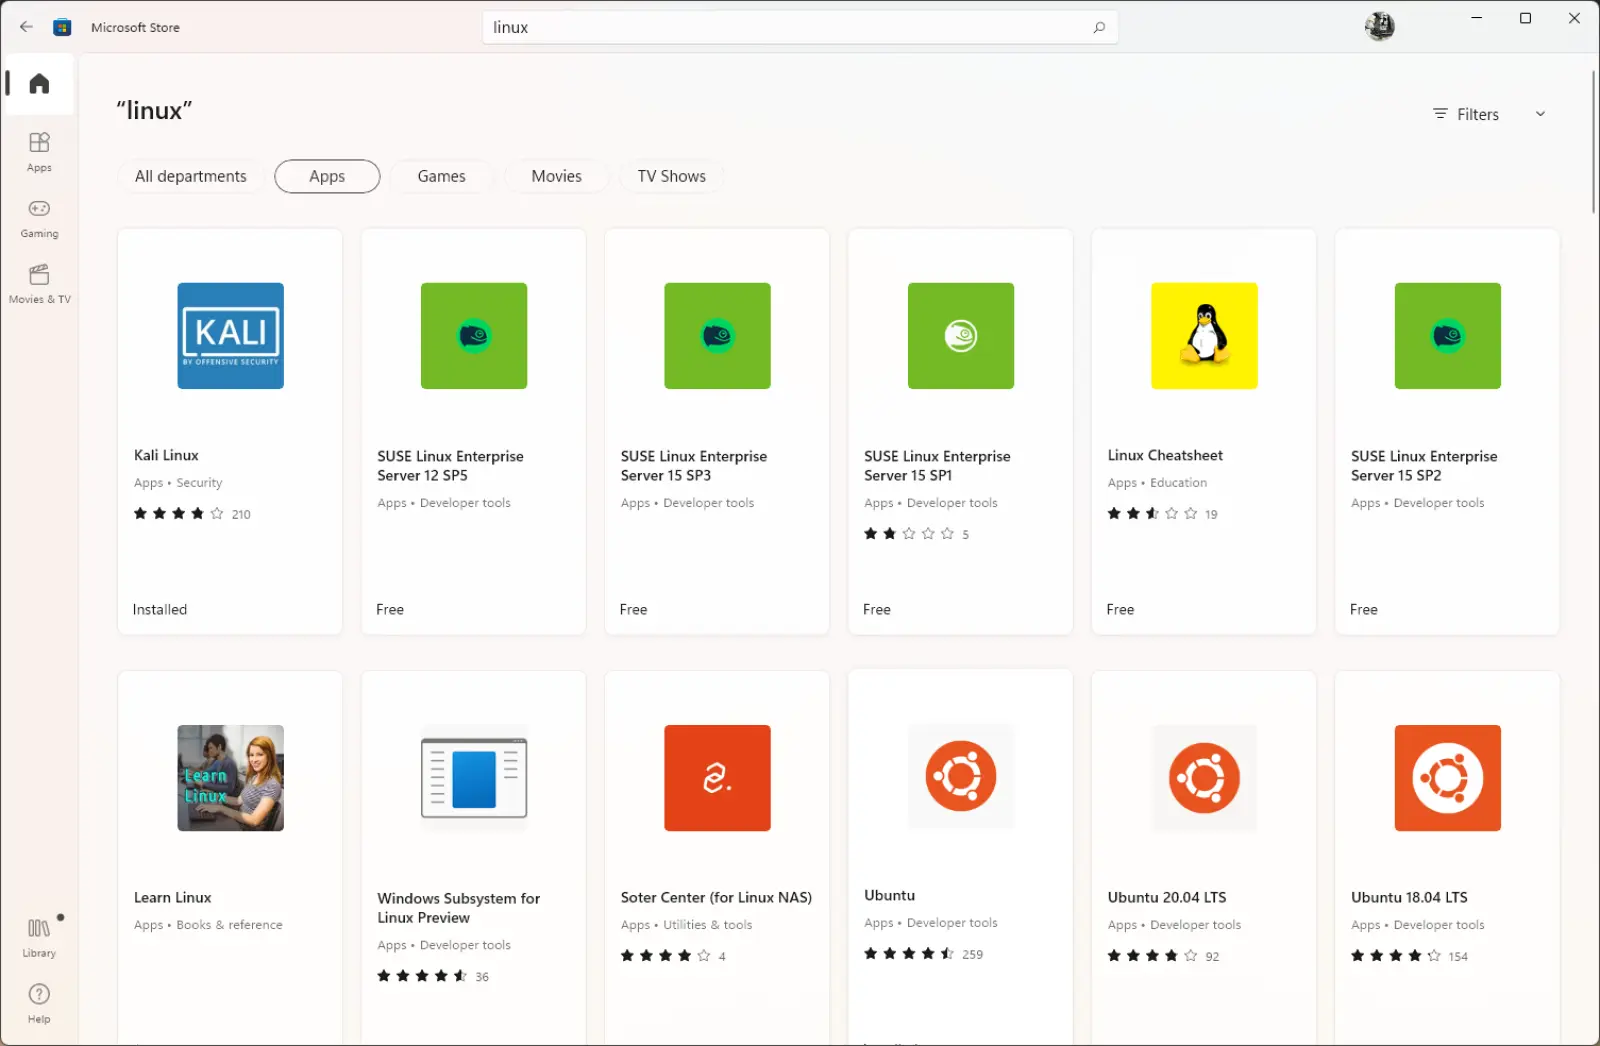Select the All departments filter

coord(190,176)
